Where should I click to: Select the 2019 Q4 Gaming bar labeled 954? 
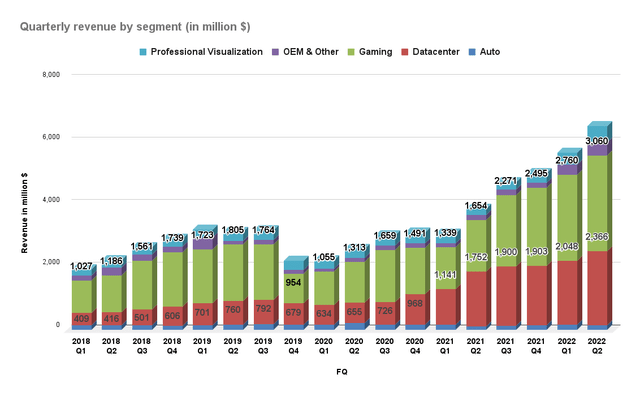click(293, 288)
